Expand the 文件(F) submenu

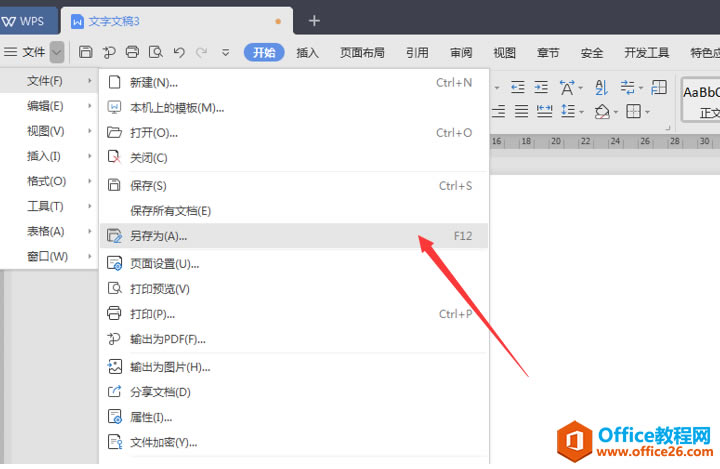coord(49,81)
